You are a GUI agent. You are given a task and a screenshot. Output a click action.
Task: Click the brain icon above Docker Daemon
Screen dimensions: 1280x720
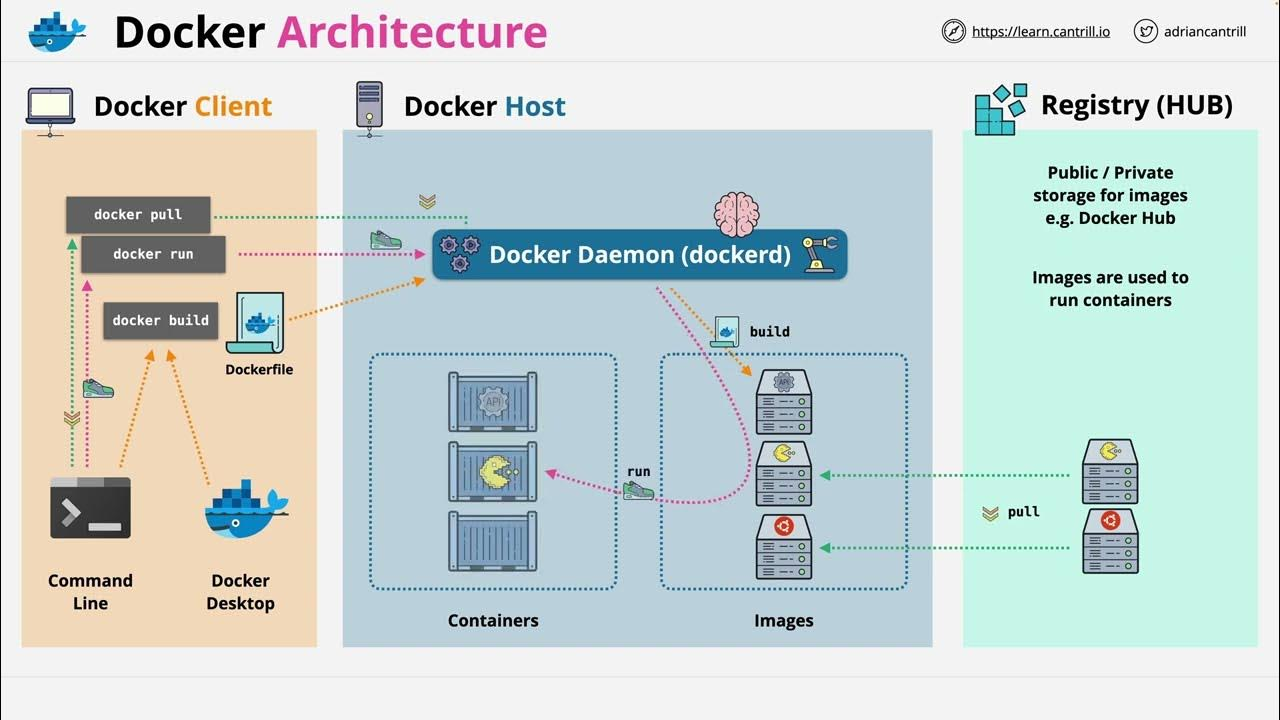pyautogui.click(x=736, y=213)
